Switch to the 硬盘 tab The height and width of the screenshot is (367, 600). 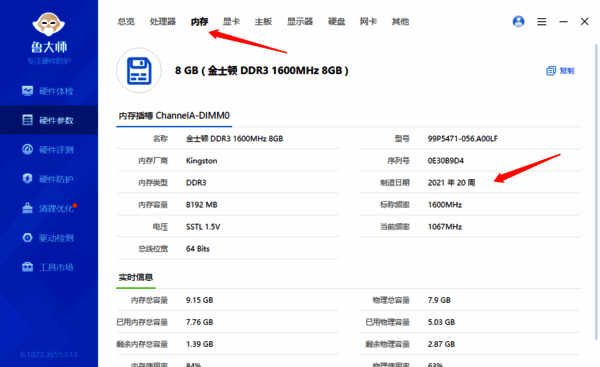click(x=337, y=22)
